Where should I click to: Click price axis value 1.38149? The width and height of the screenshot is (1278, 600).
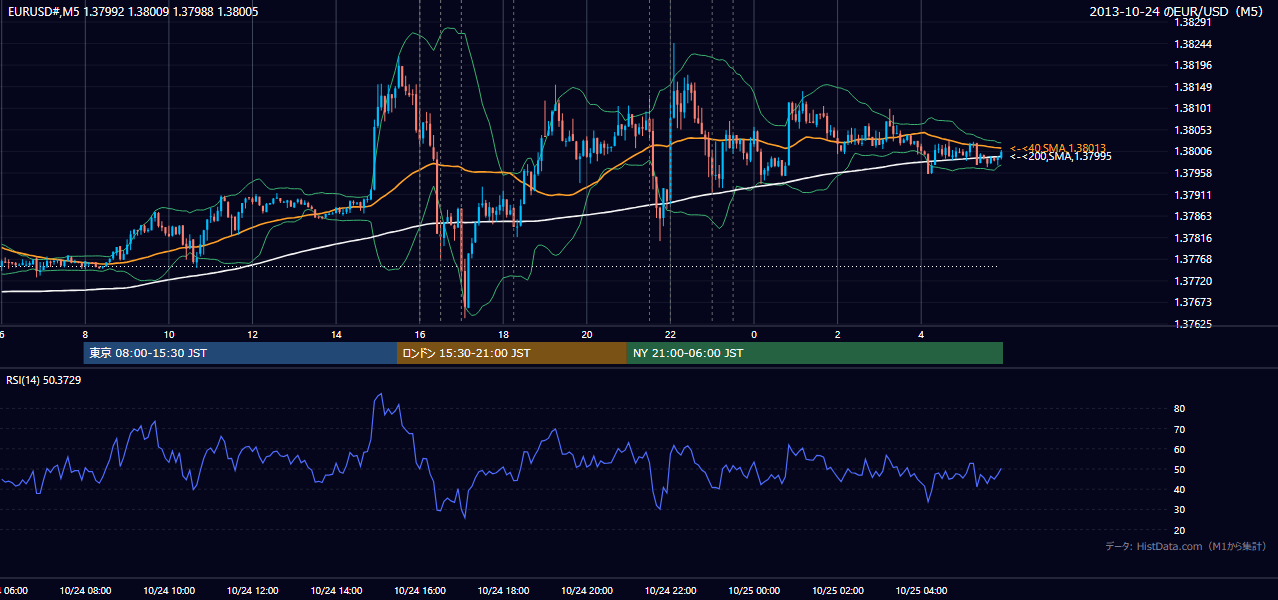tap(1192, 87)
